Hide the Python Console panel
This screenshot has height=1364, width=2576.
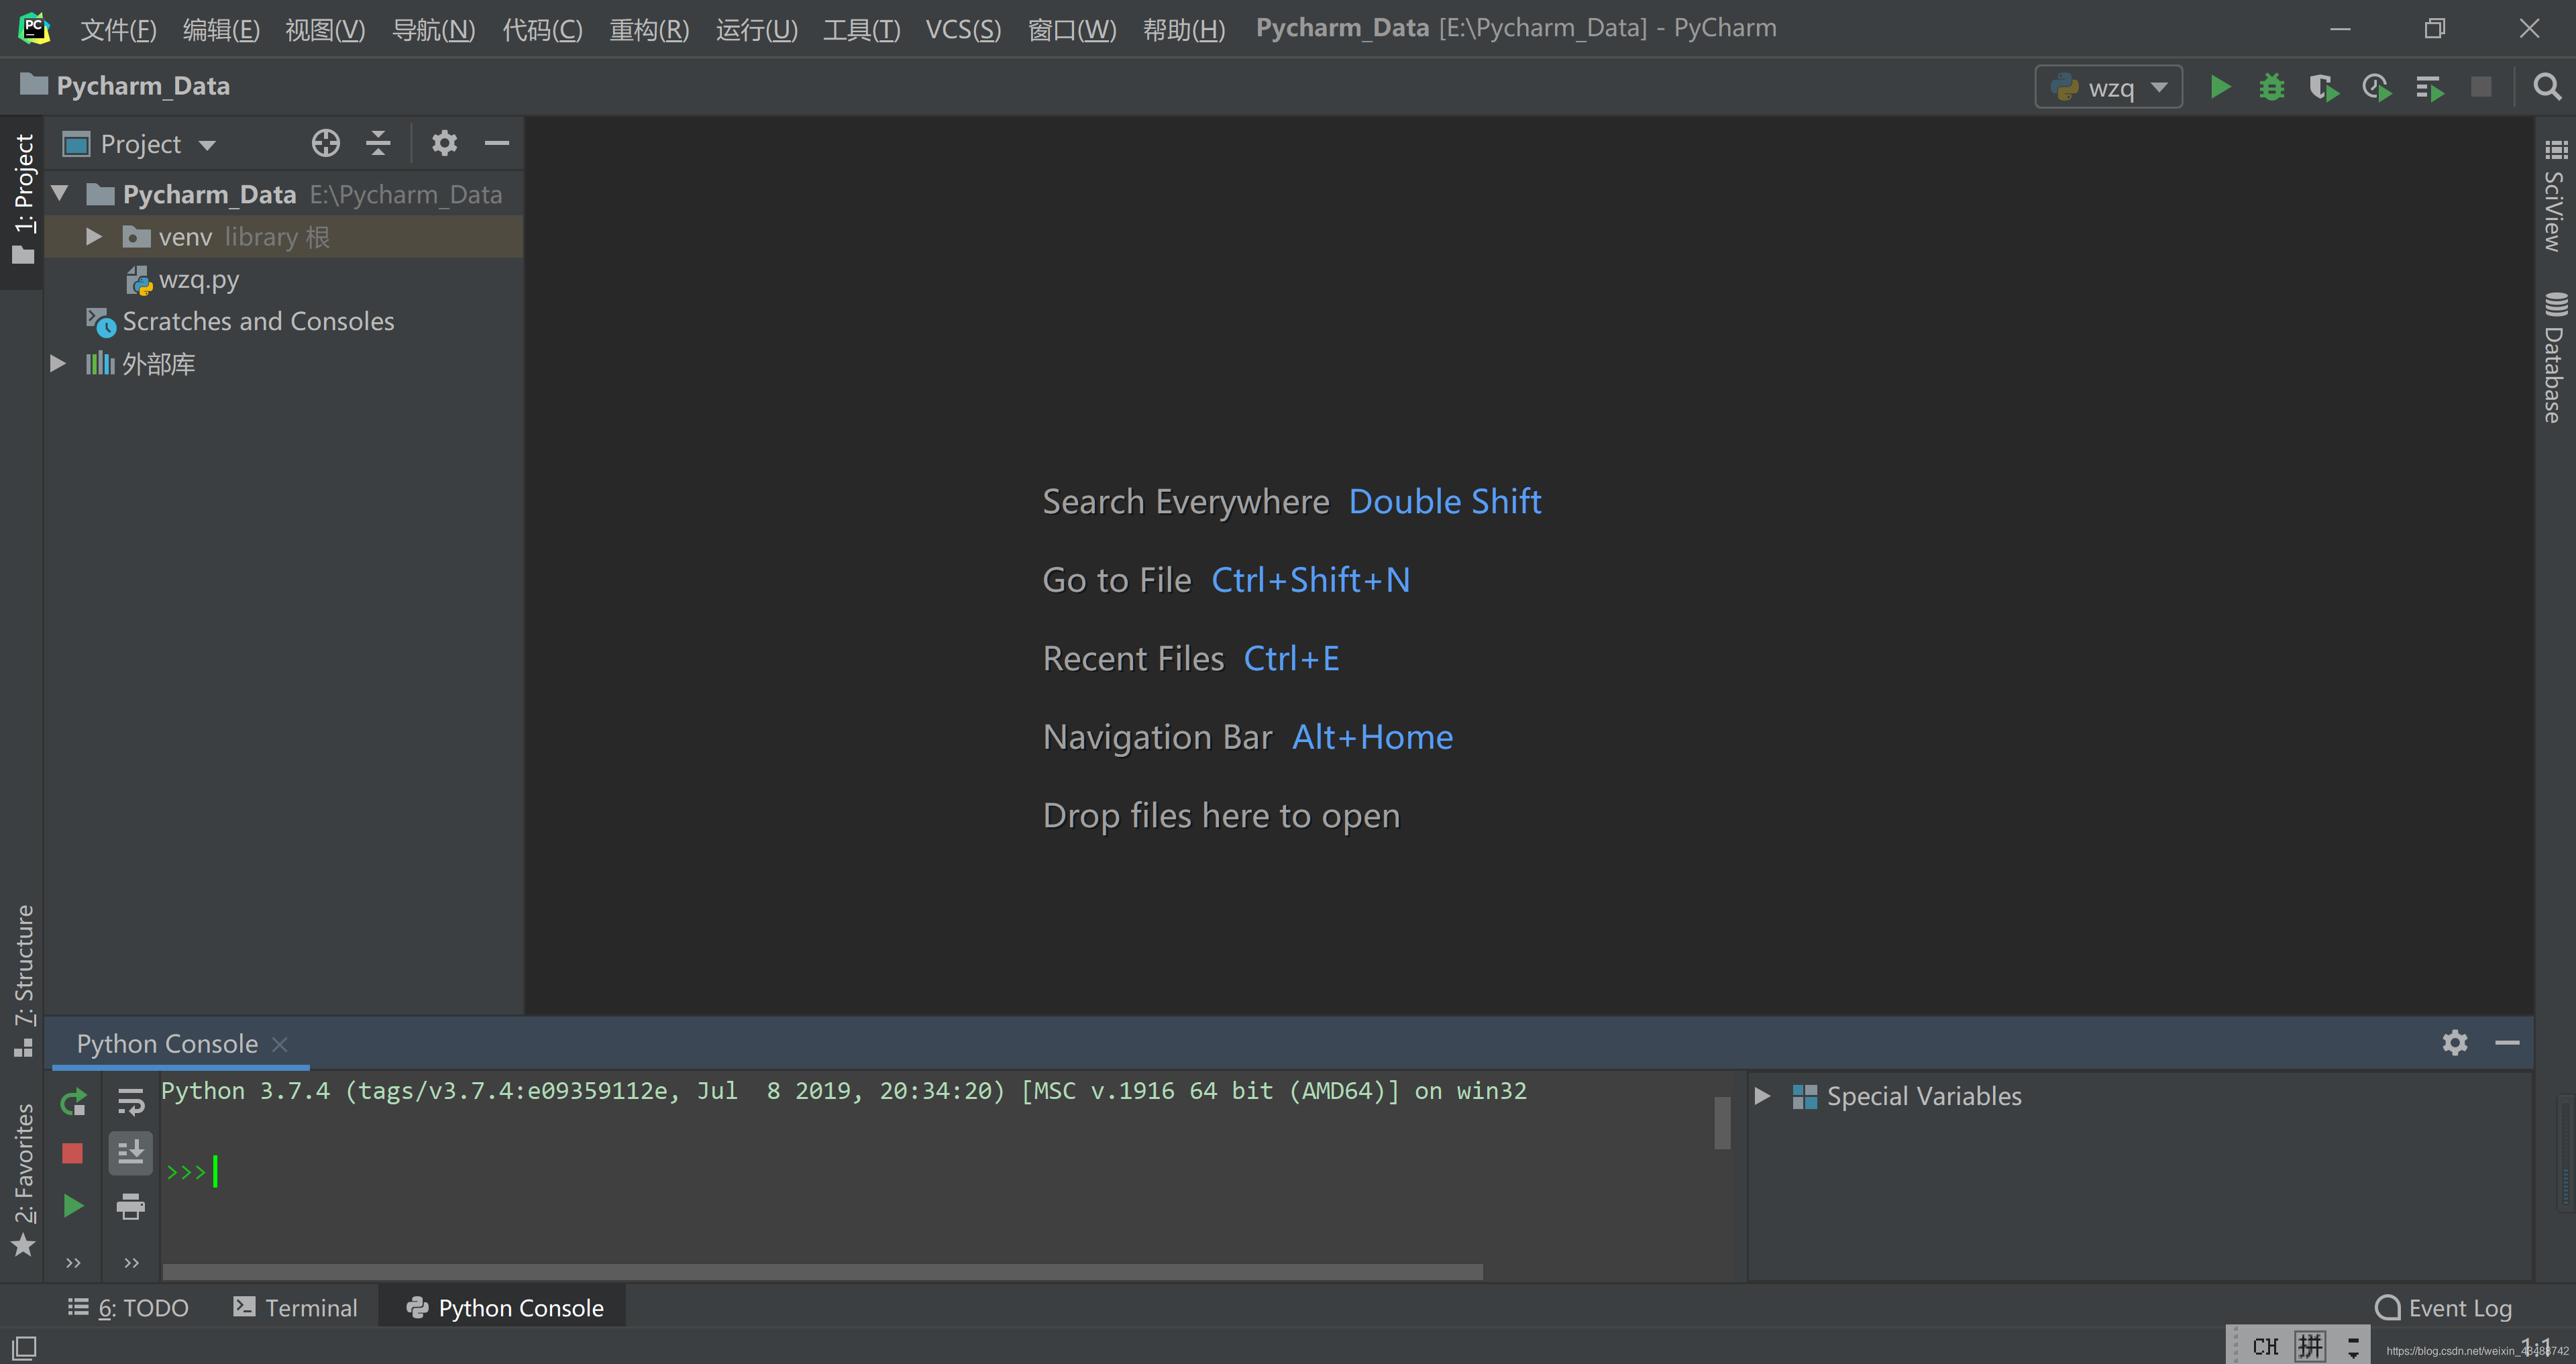coord(2507,1042)
